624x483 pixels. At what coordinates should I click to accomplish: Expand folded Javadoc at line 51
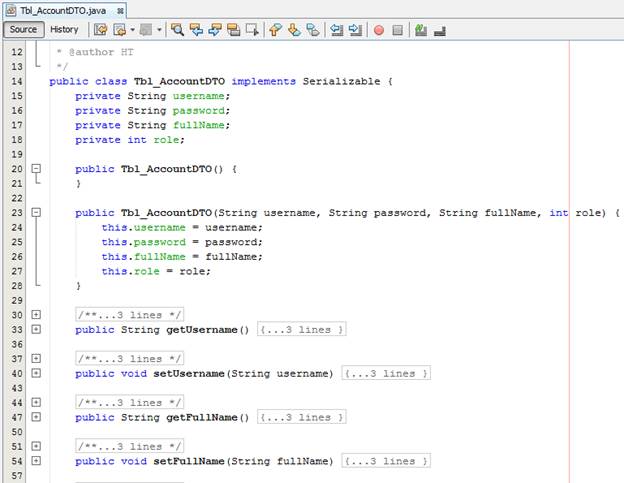tap(36, 446)
